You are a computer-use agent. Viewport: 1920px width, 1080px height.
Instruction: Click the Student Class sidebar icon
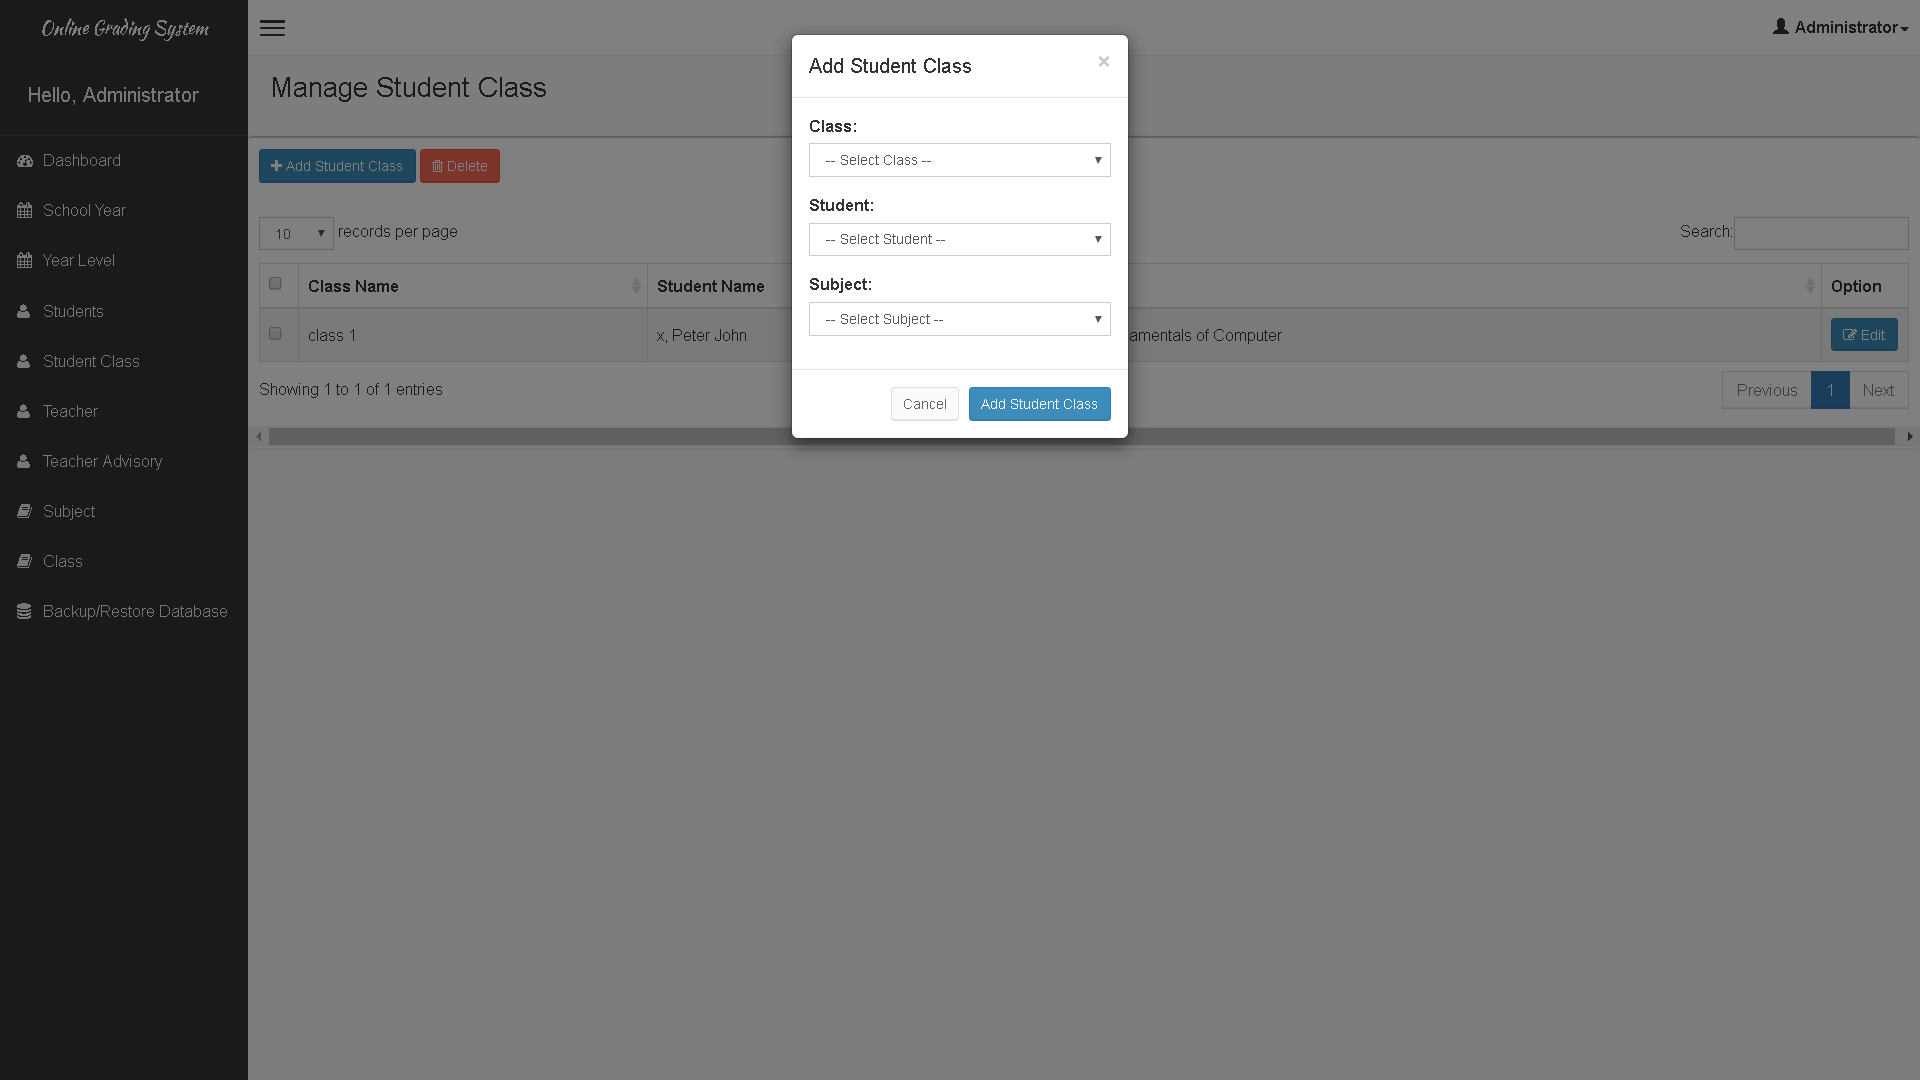(24, 361)
